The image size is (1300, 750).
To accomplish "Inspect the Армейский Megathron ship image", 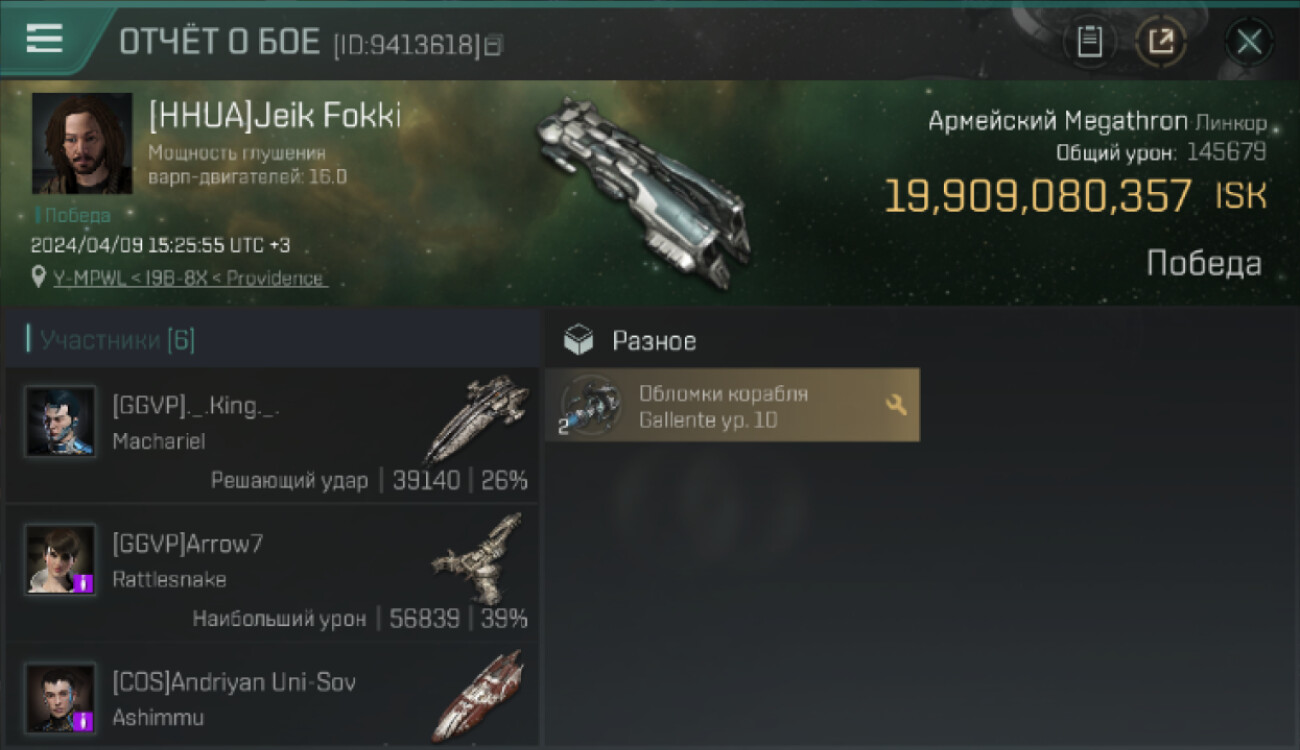I will pyautogui.click(x=641, y=193).
